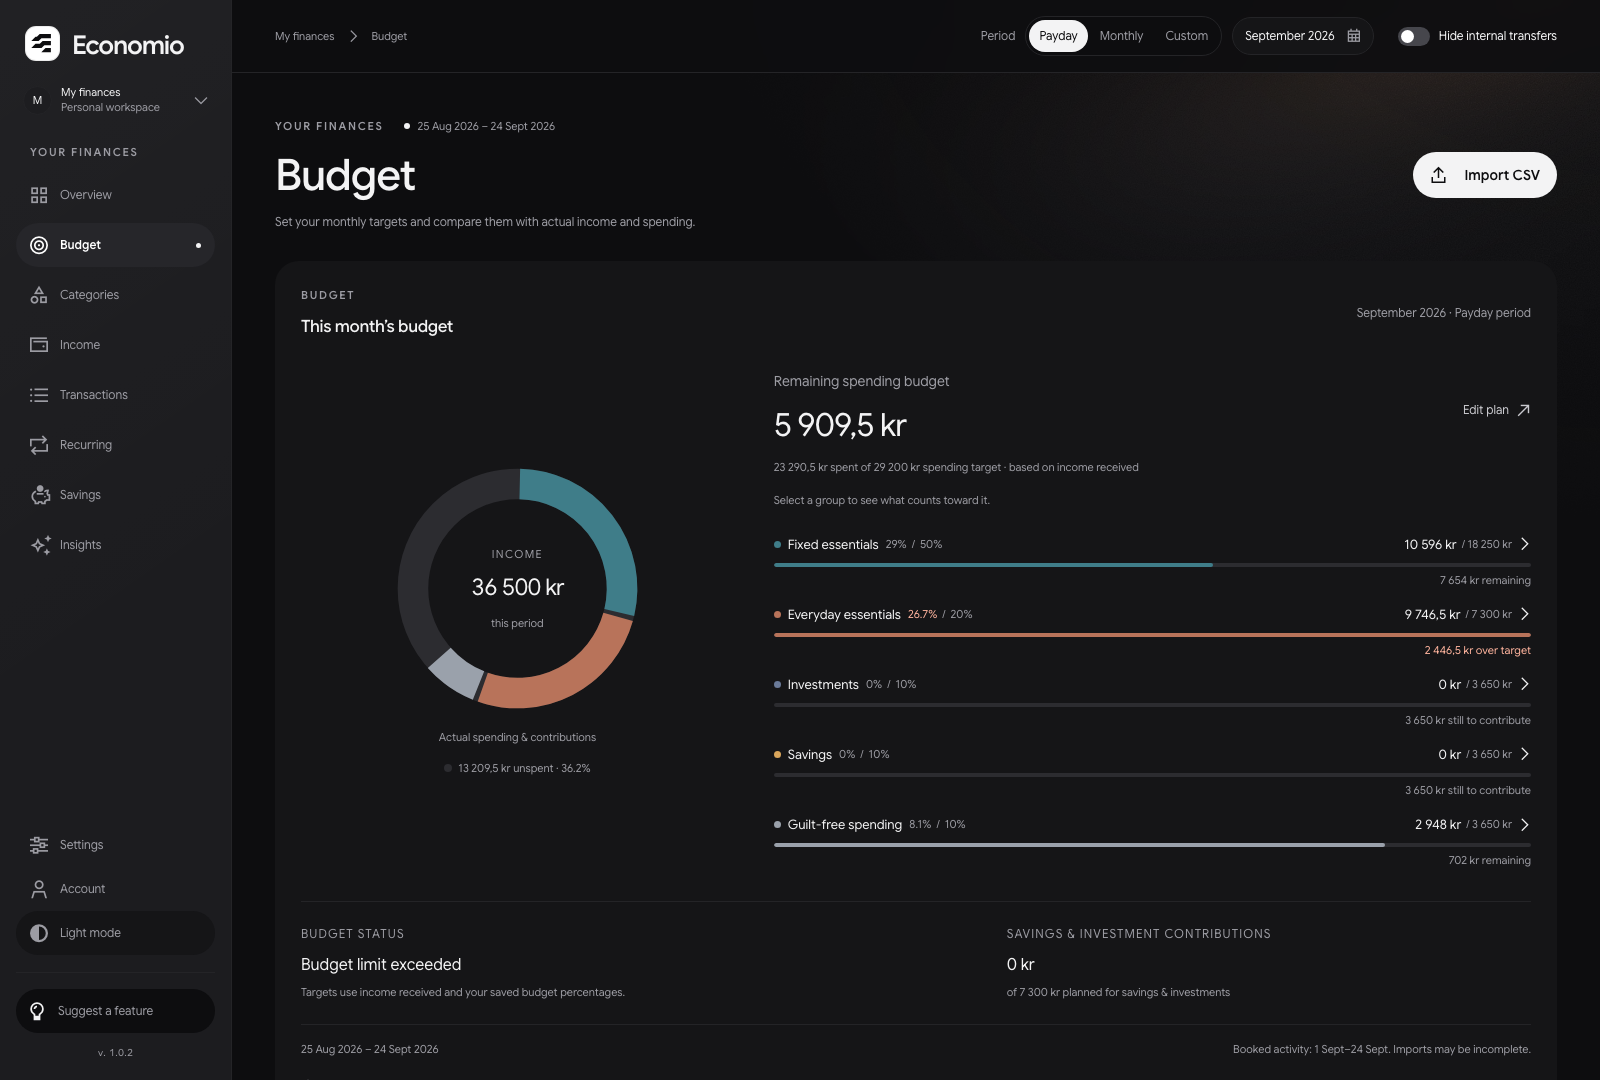Viewport: 1600px width, 1080px height.
Task: Select the Payday period tab
Action: [1058, 36]
